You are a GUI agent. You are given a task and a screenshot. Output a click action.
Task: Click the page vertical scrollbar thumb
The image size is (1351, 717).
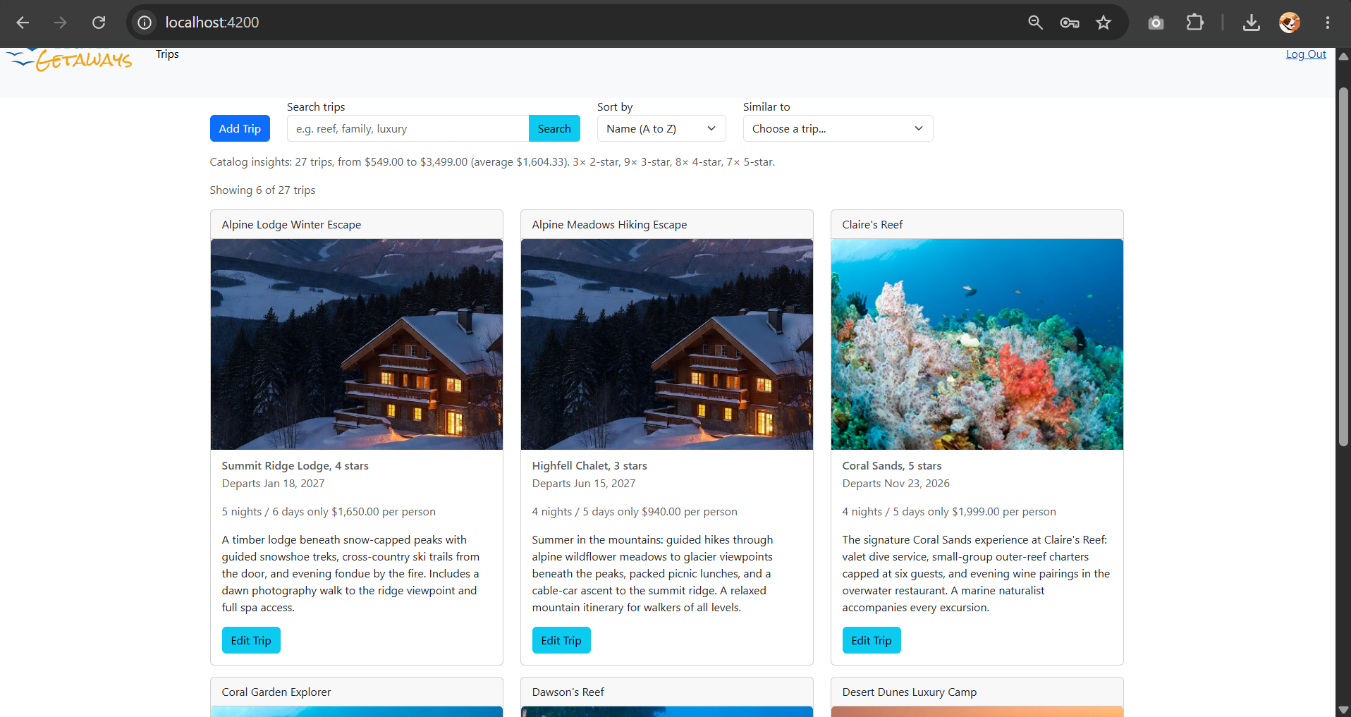tap(1343, 266)
